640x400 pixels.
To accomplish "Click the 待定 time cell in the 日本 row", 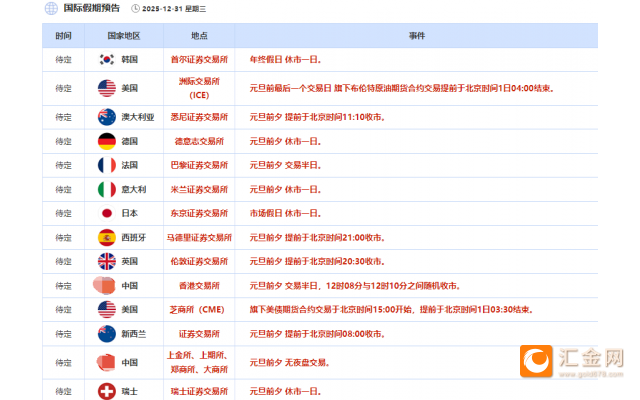I will [x=63, y=213].
